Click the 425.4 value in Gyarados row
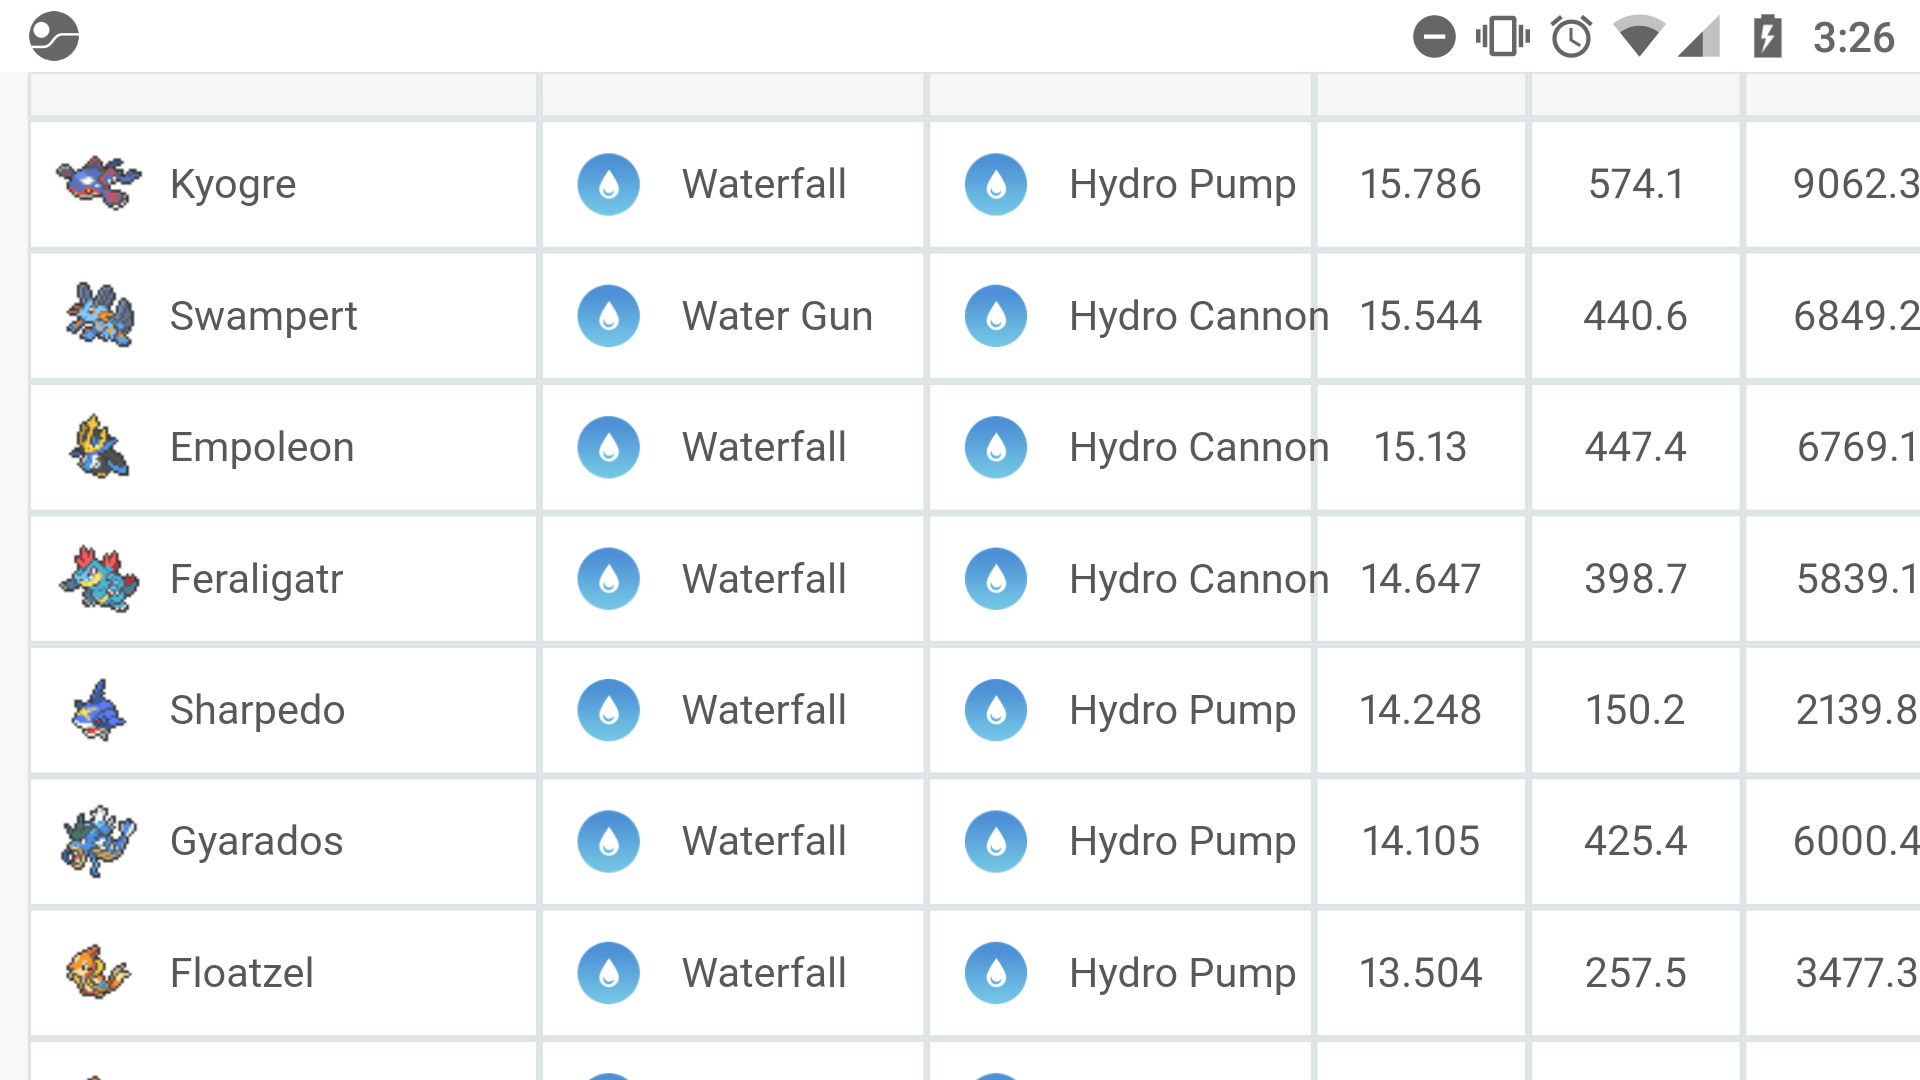Screen dimensions: 1920x1080 click(1636, 841)
